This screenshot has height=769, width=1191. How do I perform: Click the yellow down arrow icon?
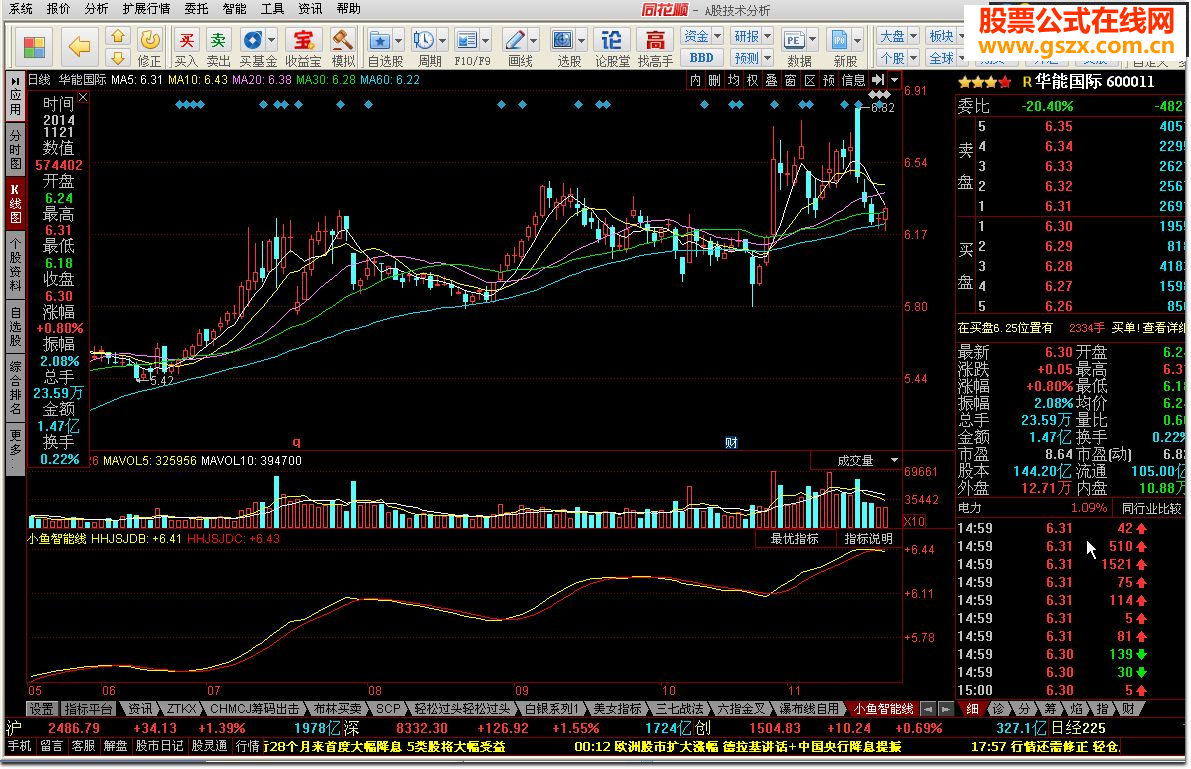click(117, 58)
